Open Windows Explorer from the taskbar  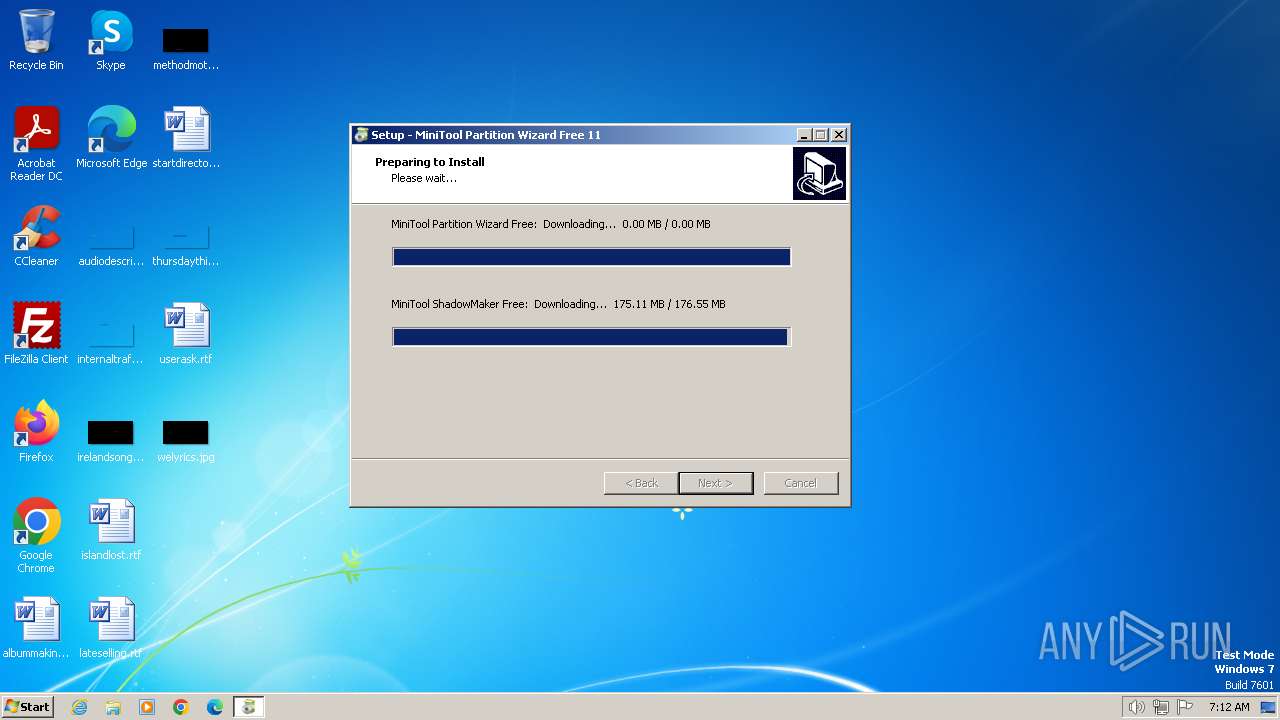pyautogui.click(x=113, y=707)
